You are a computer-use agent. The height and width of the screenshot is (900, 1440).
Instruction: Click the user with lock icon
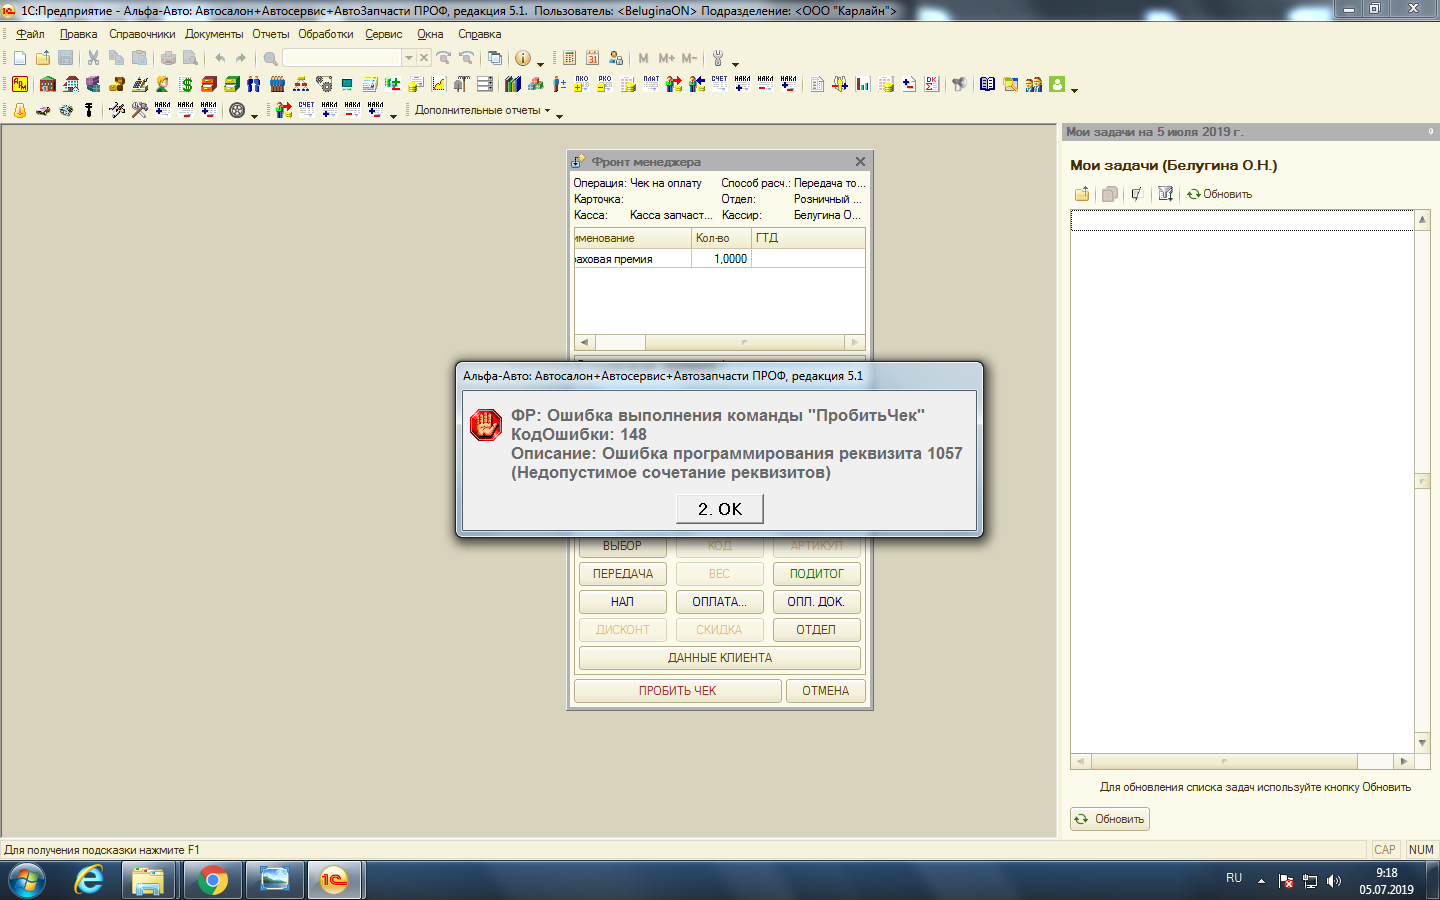point(616,58)
